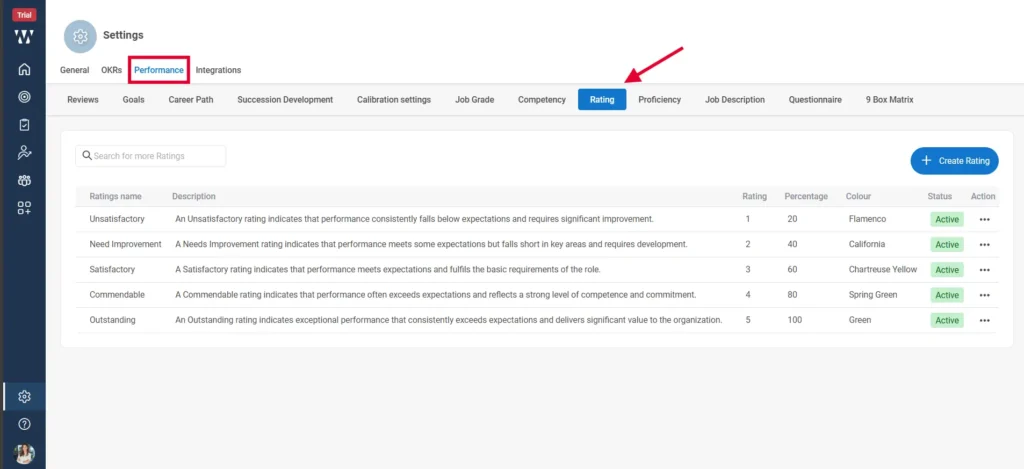
Task: Click the W logo in sidebar
Action: click(24, 37)
